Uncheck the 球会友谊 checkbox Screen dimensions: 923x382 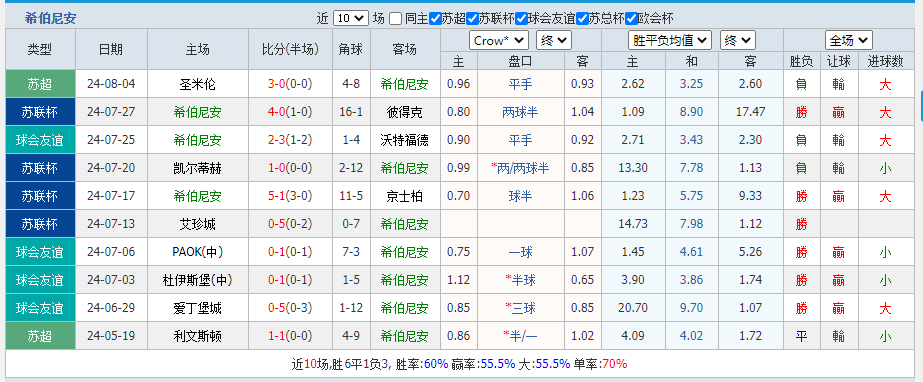click(x=521, y=18)
